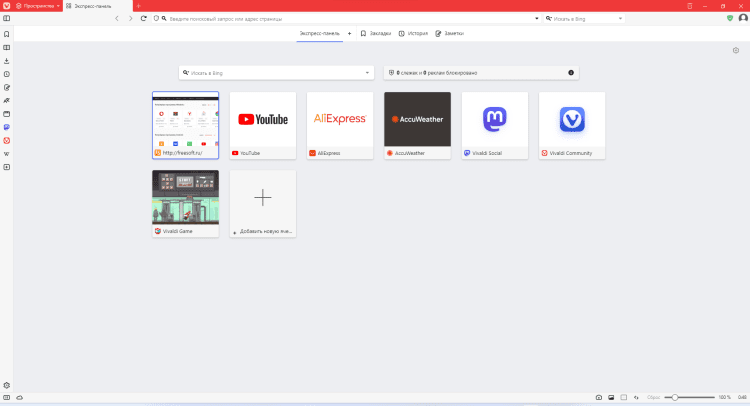Open page actions code icon
The width and height of the screenshot is (750, 406).
pos(636,397)
